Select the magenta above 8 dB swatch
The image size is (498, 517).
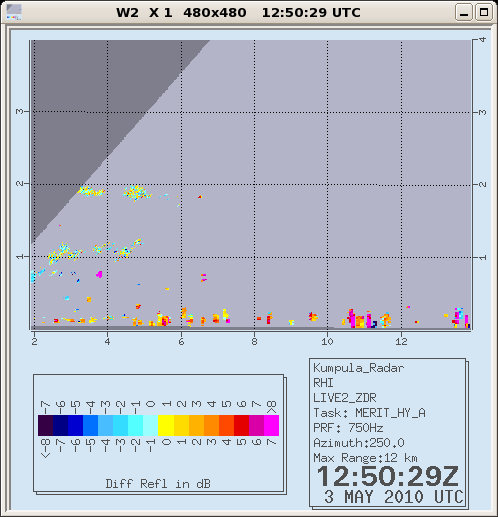tap(271, 425)
